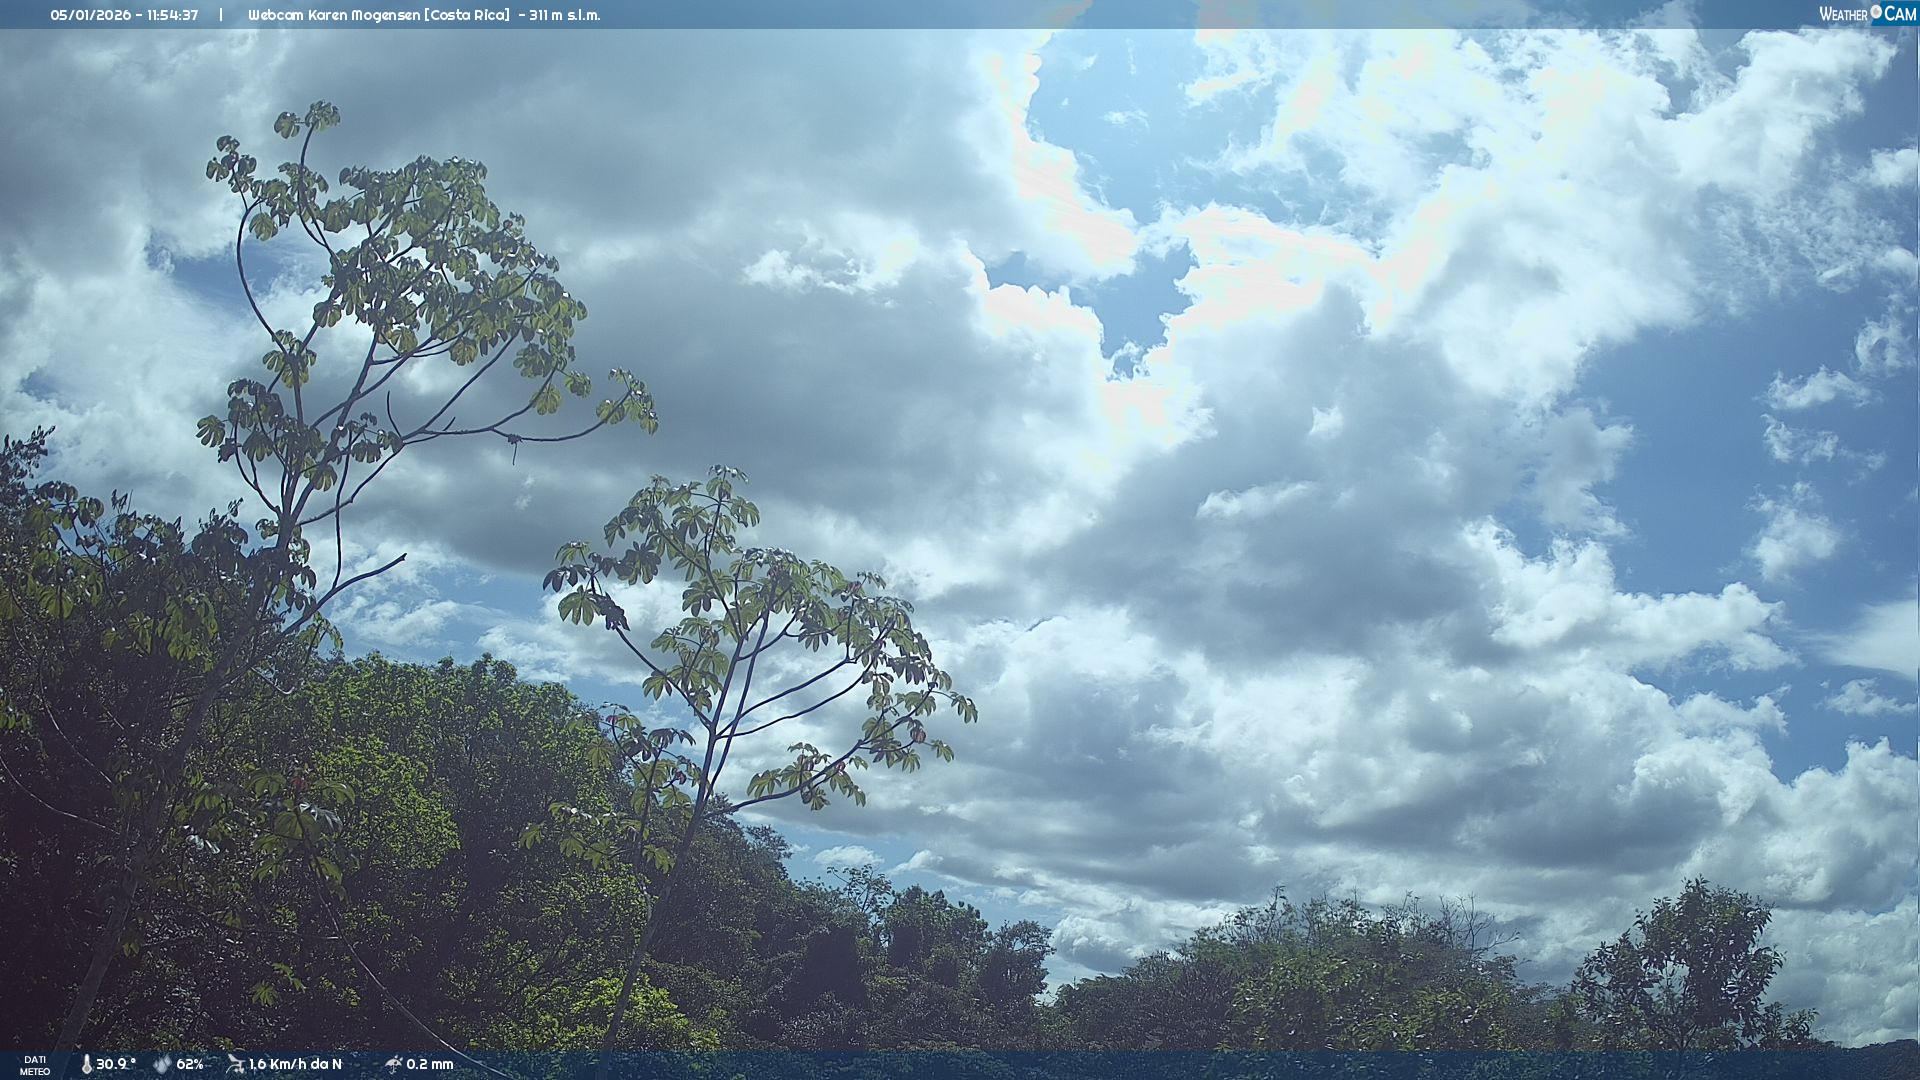
Task: Click the 311 m s.l.m. altitude text
Action: coord(565,15)
